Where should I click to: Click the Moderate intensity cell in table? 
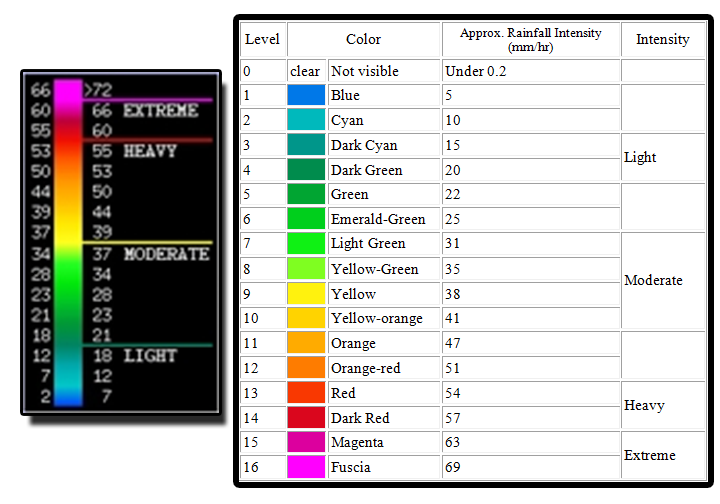point(653,281)
